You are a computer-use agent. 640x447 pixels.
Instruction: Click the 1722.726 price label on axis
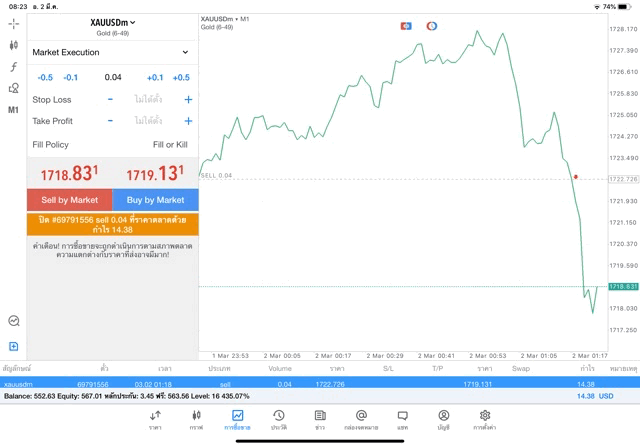click(x=623, y=179)
